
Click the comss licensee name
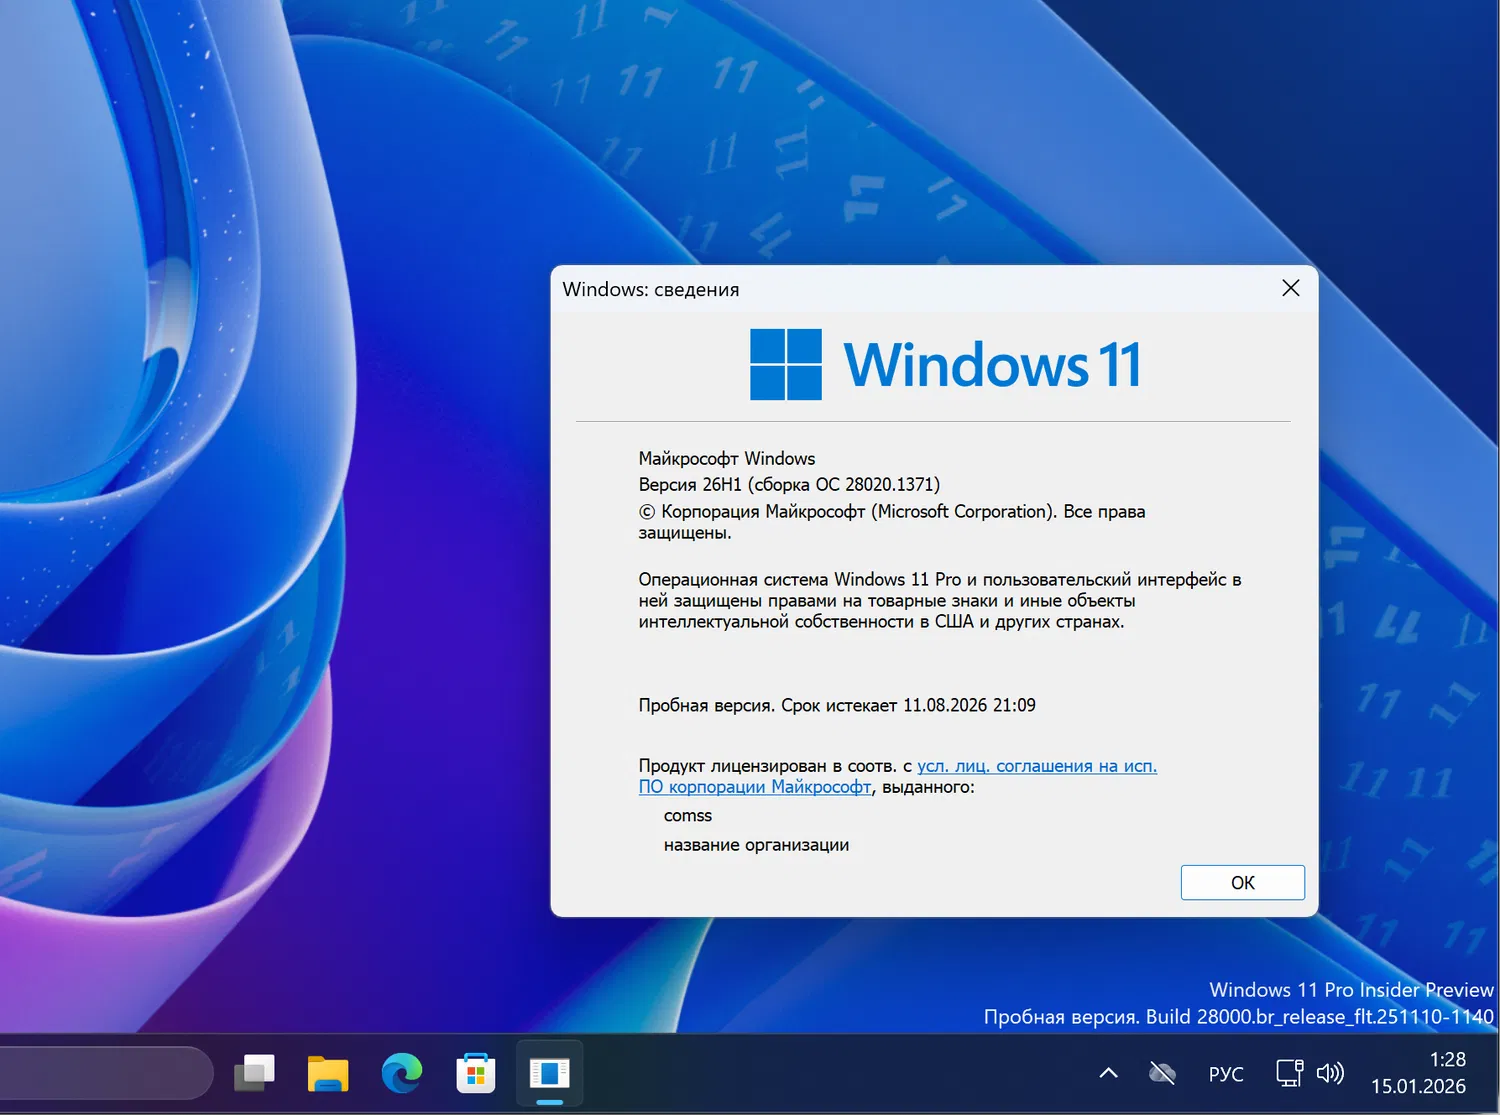pos(688,815)
